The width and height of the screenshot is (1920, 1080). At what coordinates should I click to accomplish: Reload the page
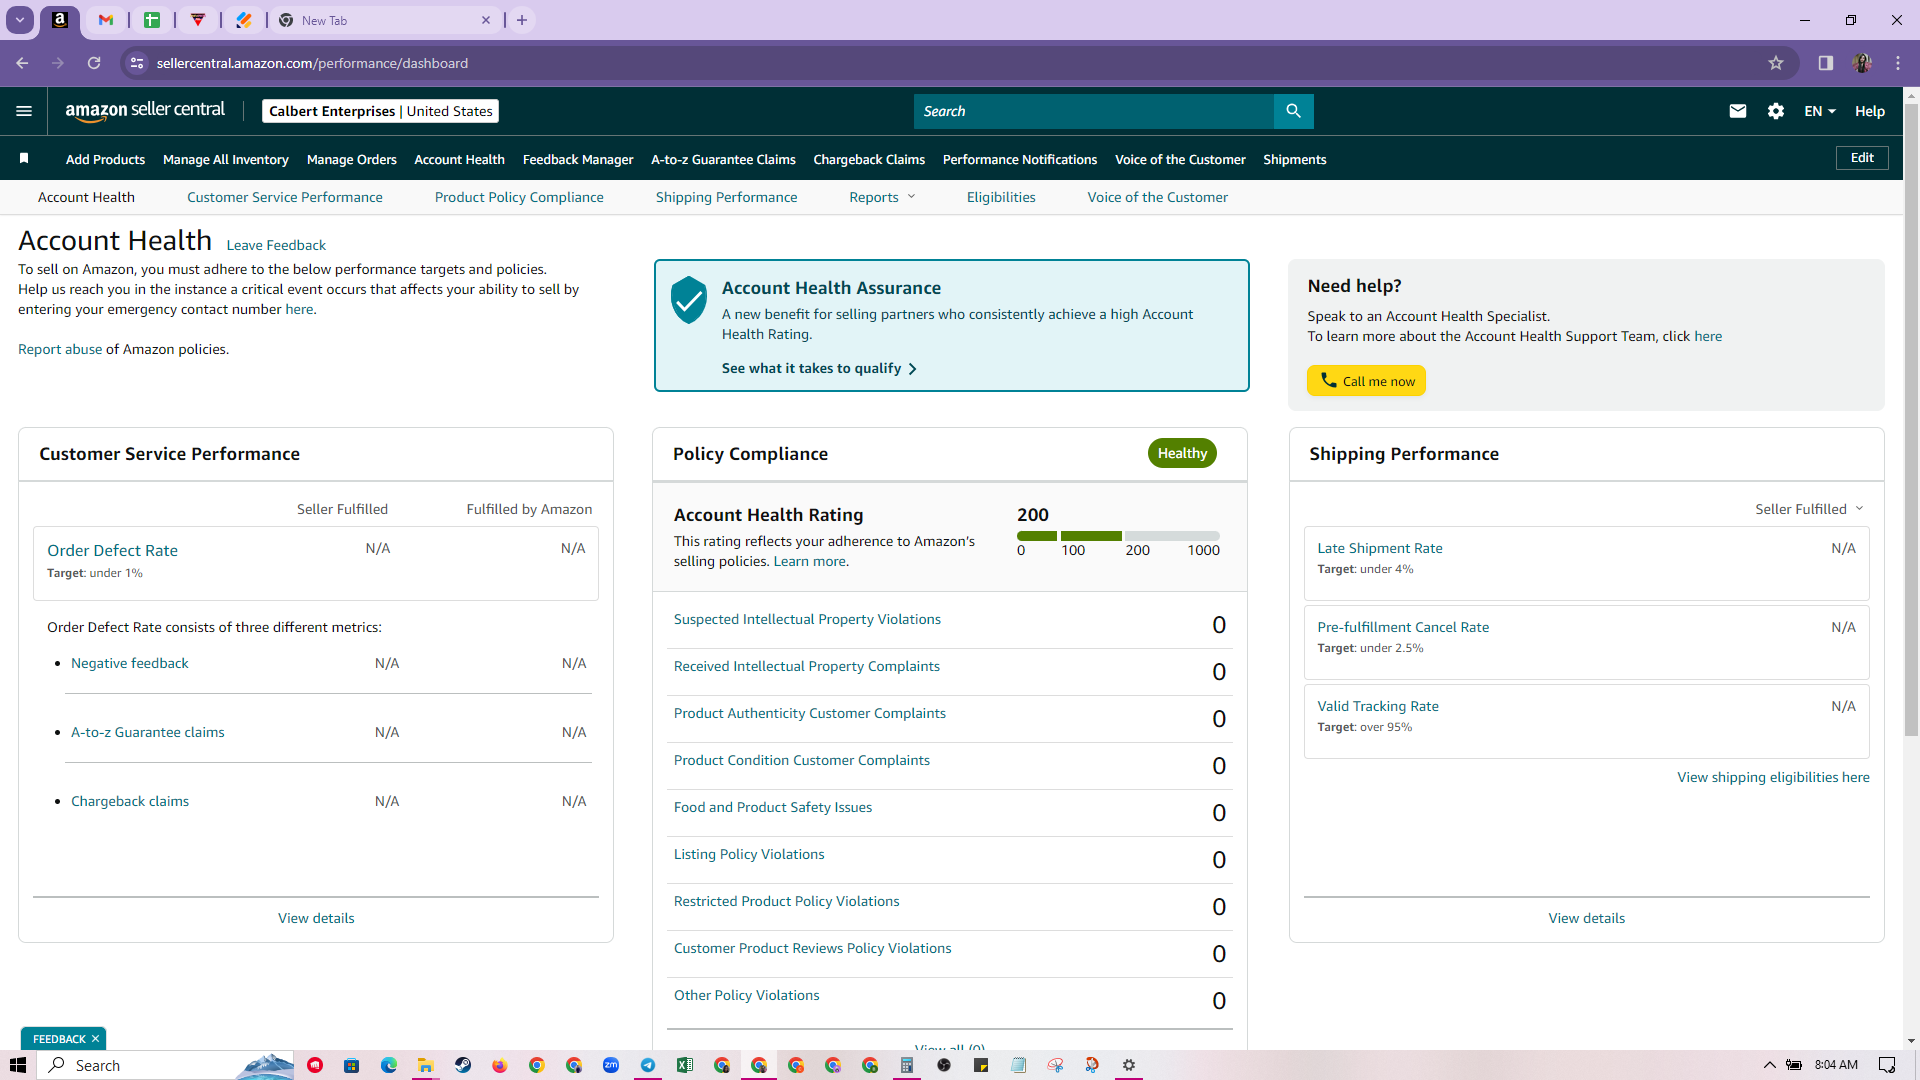click(94, 63)
